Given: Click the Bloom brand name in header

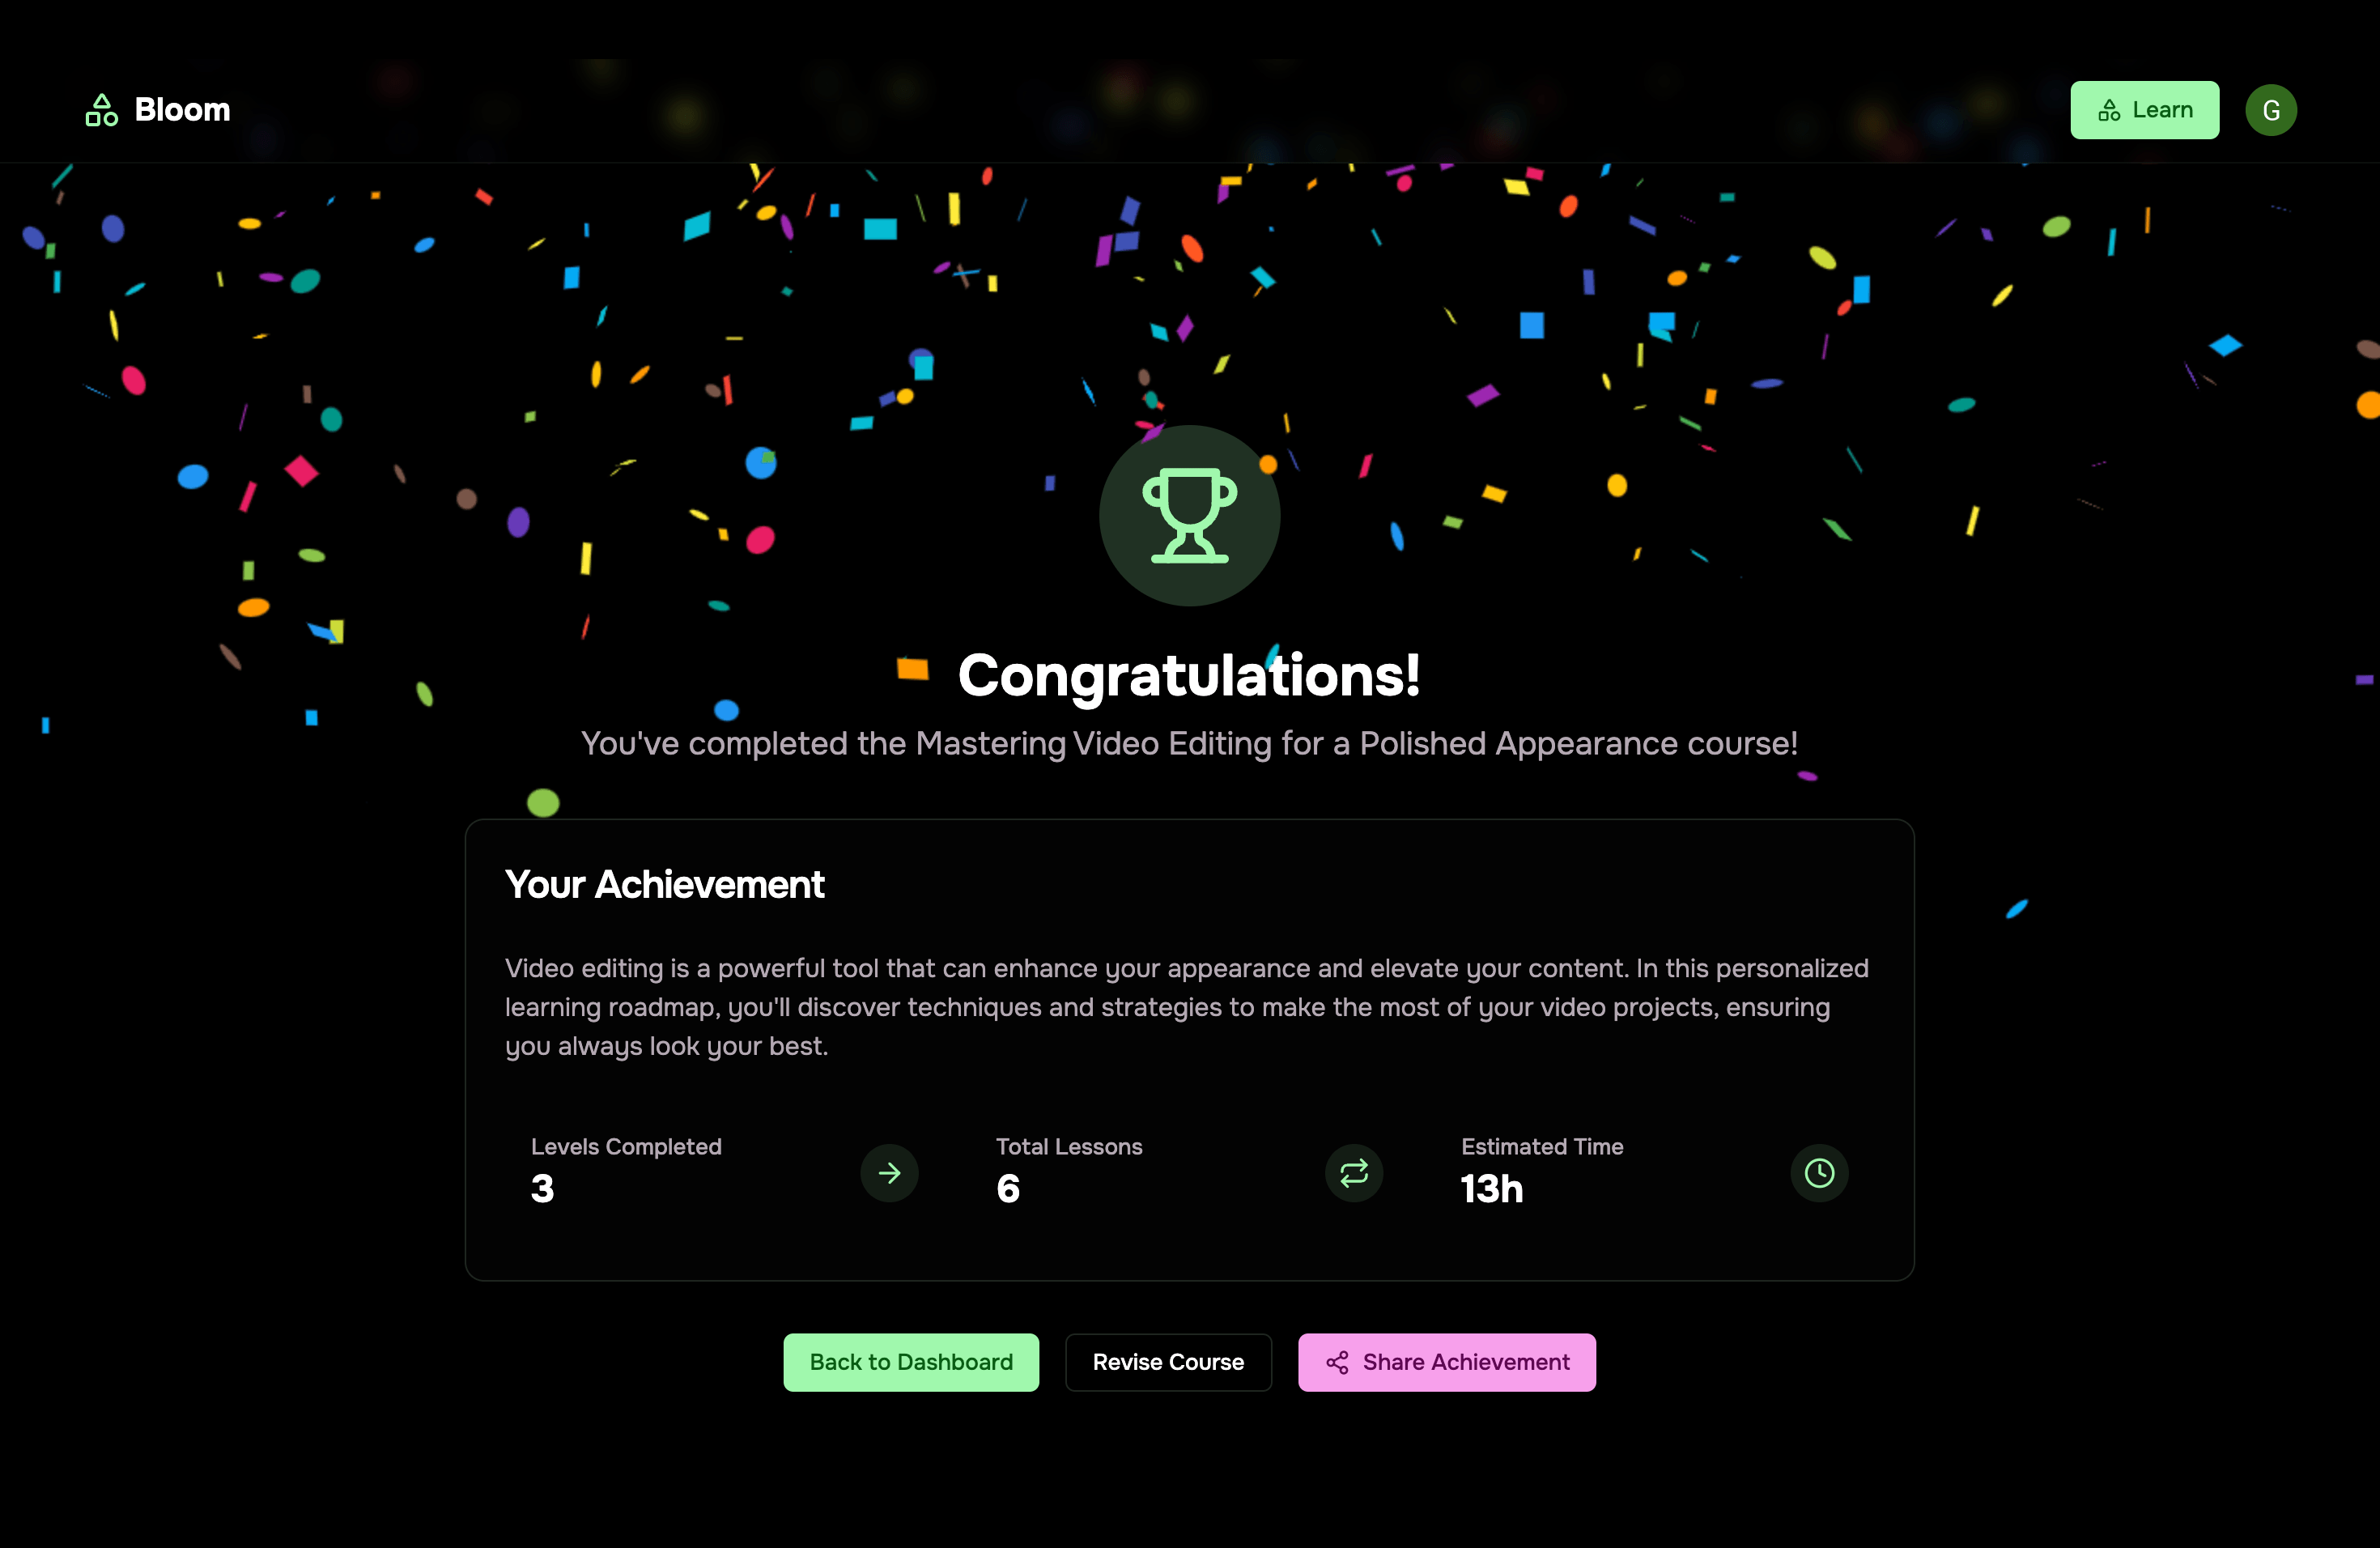Looking at the screenshot, I should (181, 109).
